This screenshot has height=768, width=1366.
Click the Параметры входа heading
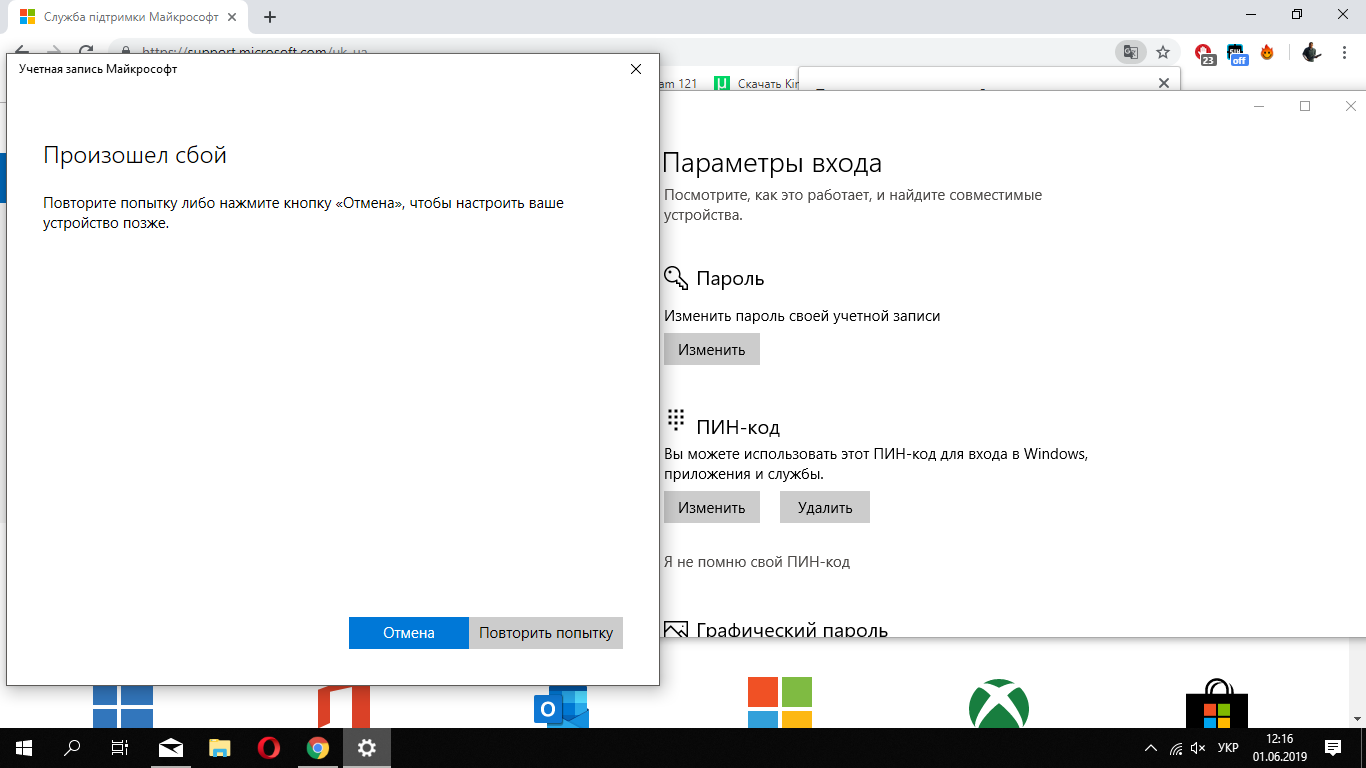tap(772, 164)
